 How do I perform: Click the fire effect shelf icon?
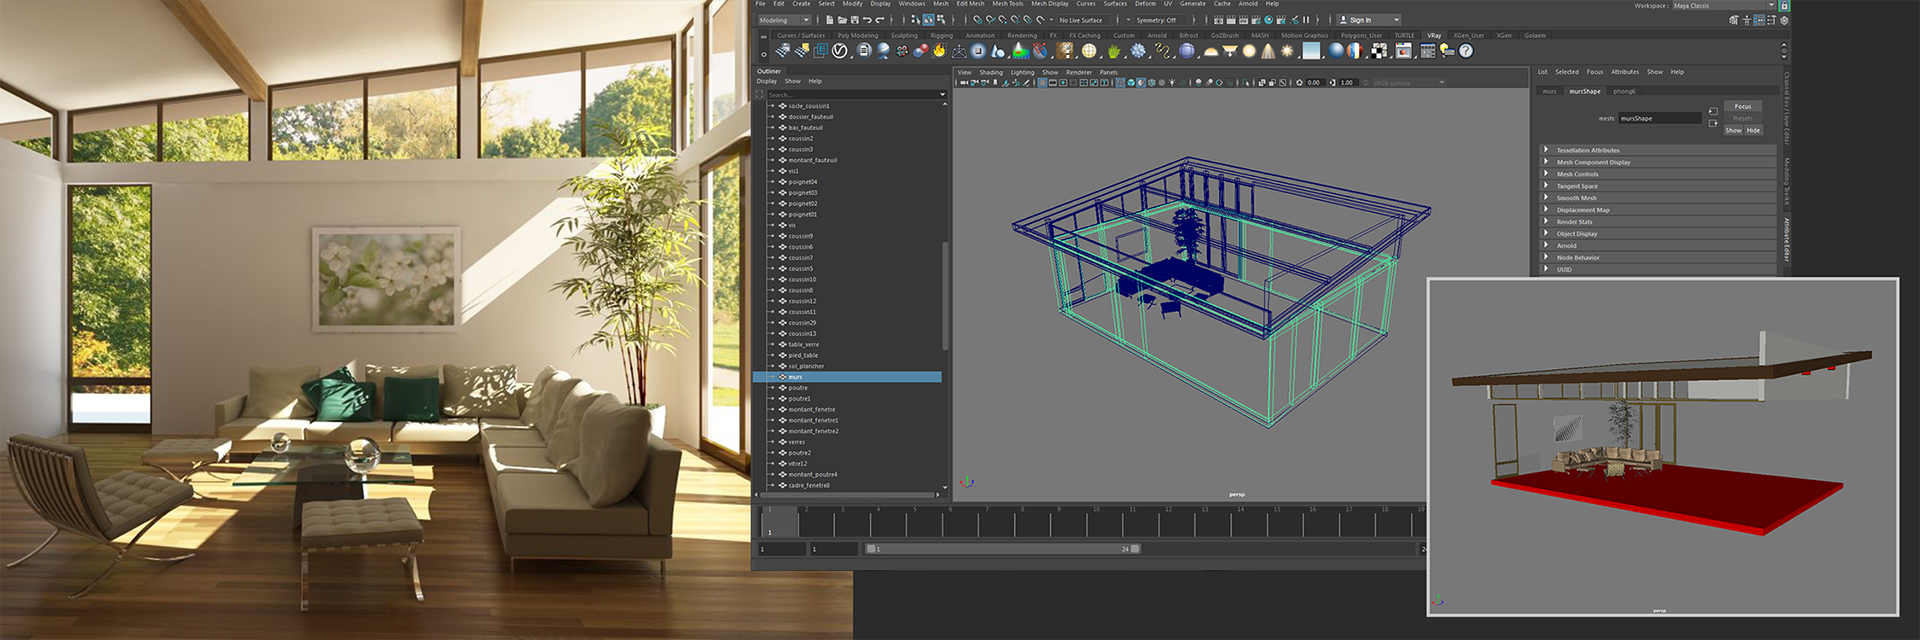click(x=939, y=51)
